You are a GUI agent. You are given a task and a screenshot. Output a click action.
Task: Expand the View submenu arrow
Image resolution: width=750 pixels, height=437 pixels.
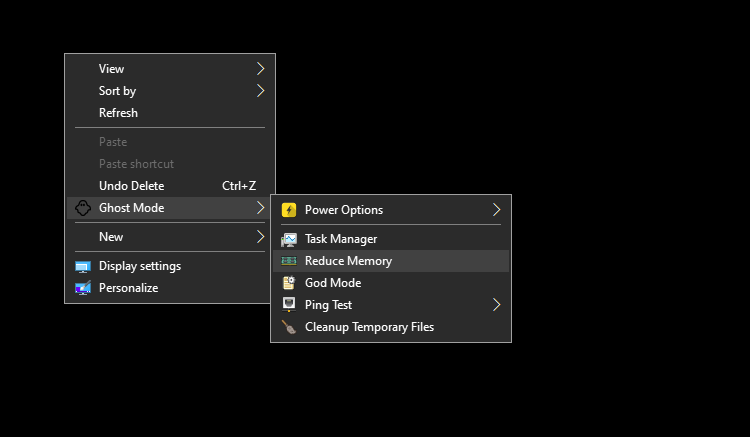click(260, 69)
